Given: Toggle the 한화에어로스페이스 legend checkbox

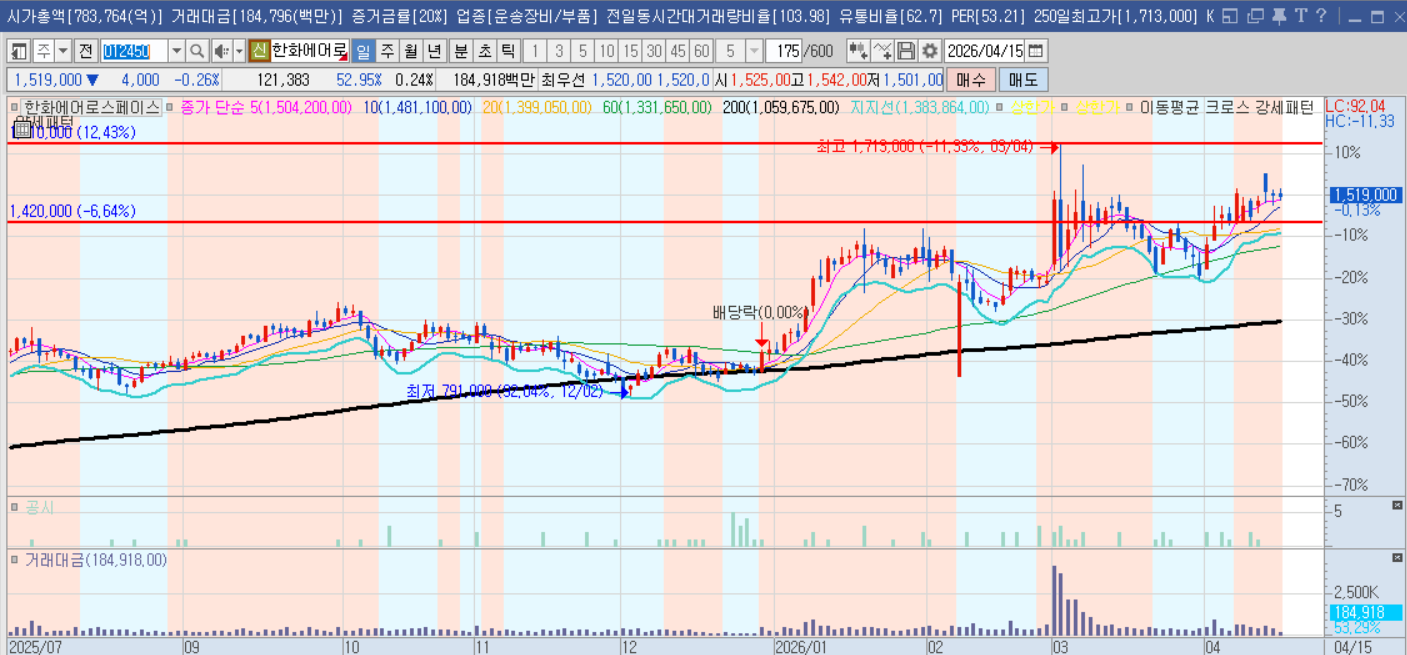Looking at the screenshot, I should [15, 107].
